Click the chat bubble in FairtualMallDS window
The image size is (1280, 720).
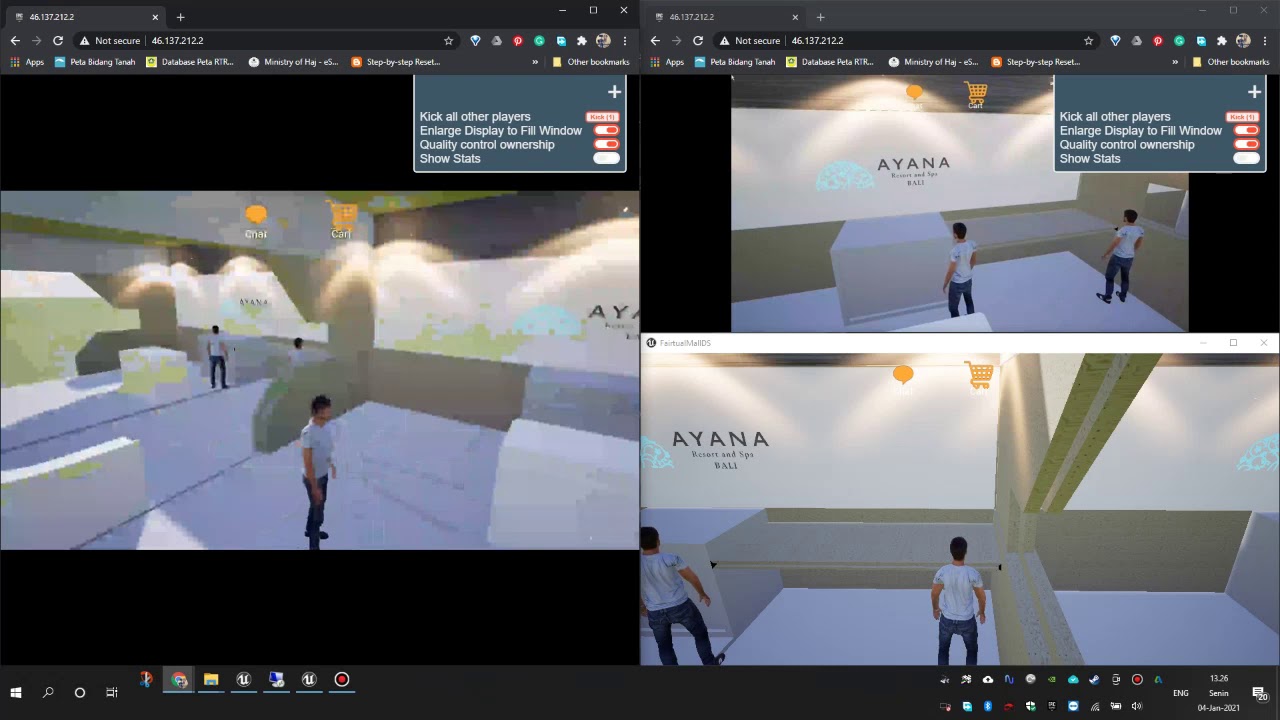tap(903, 375)
